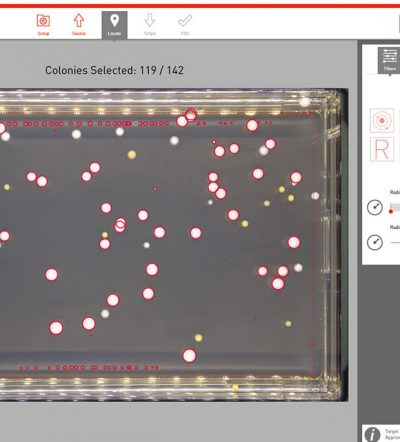
Task: Select the concentric circles filter icon
Action: [x=382, y=120]
